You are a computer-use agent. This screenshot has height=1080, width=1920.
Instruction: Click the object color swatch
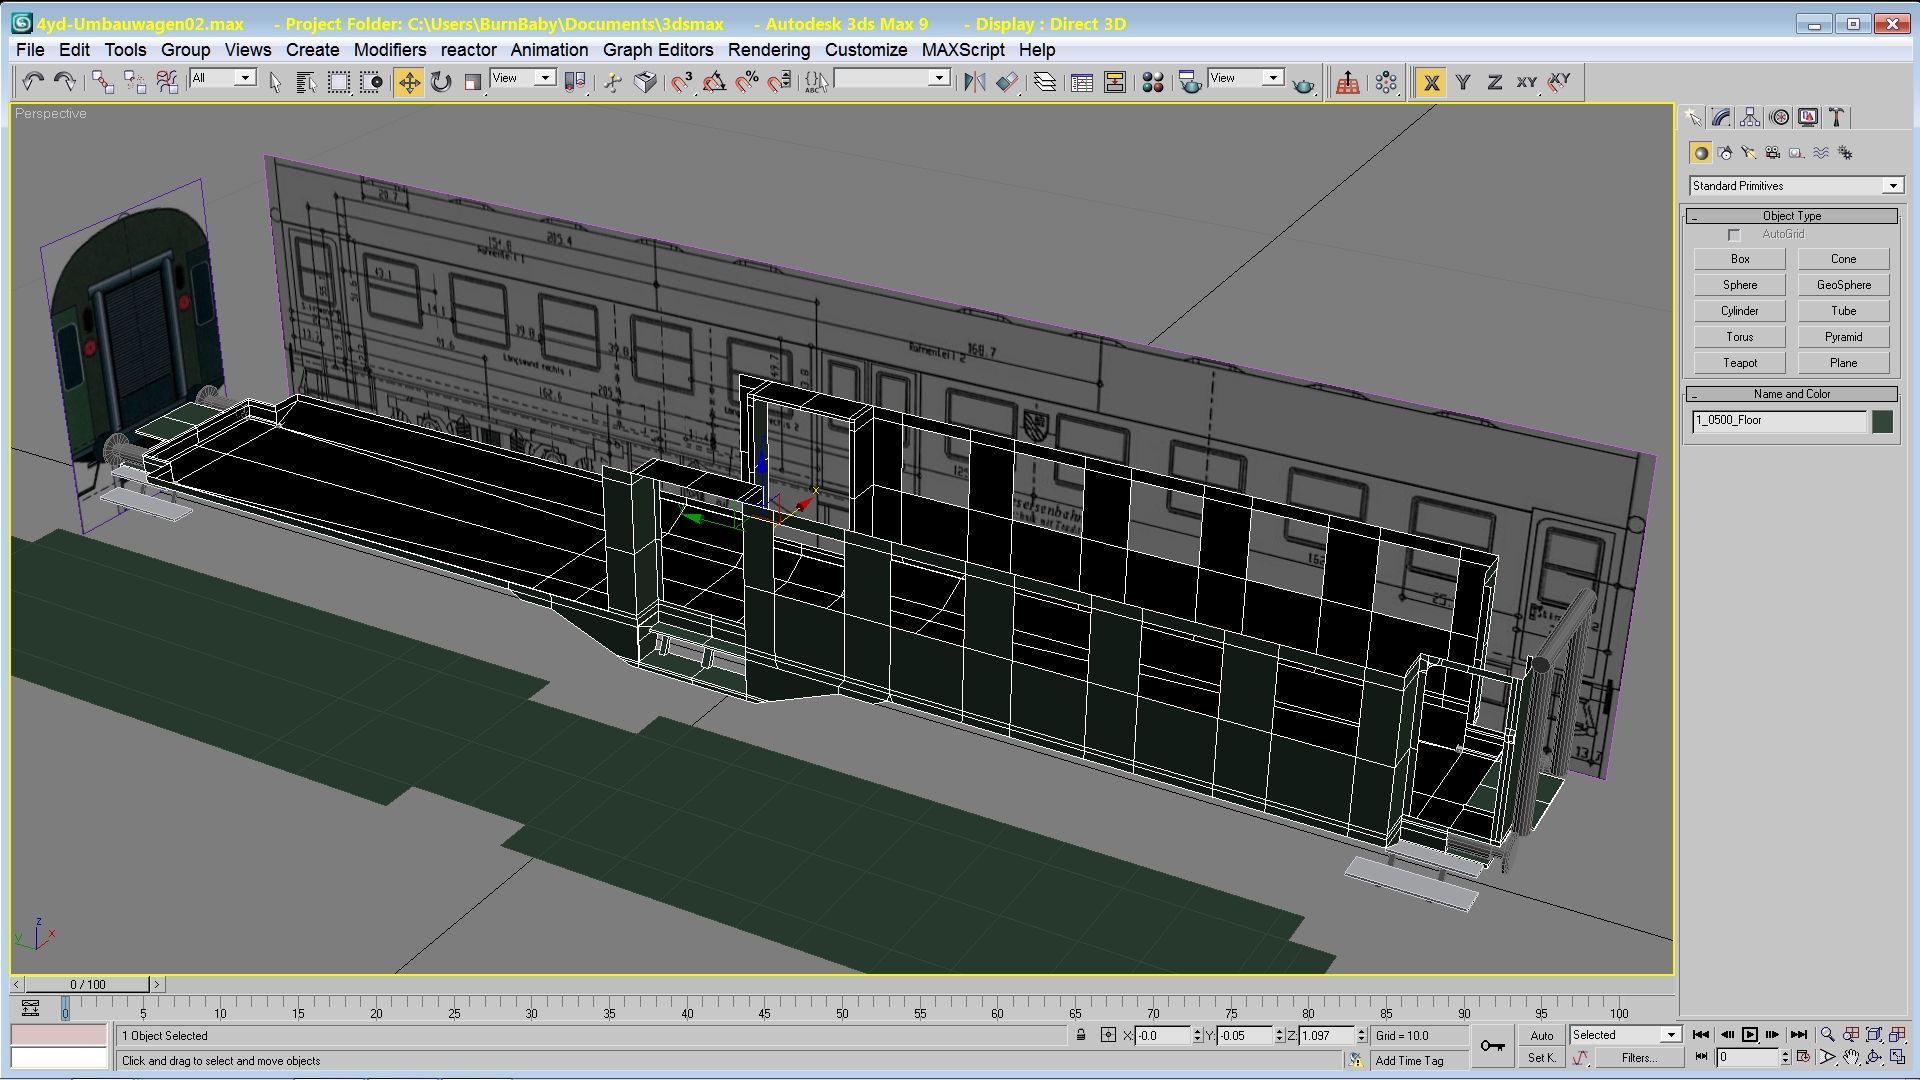point(1882,421)
